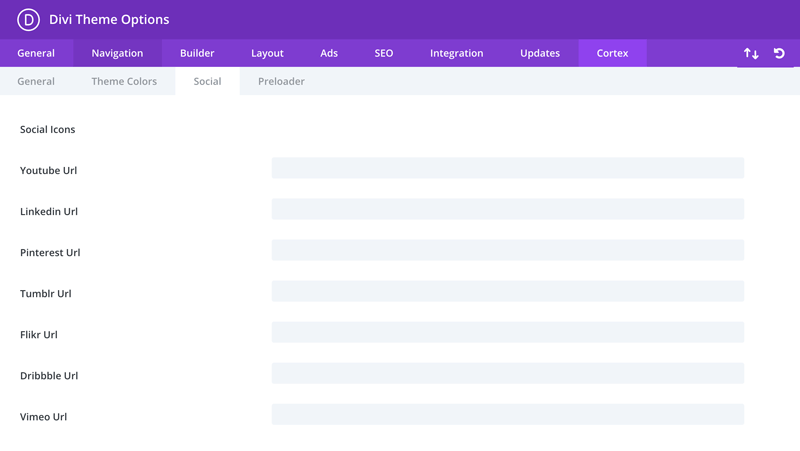Click the Vimeo Url input field
800x451 pixels.
pos(508,414)
